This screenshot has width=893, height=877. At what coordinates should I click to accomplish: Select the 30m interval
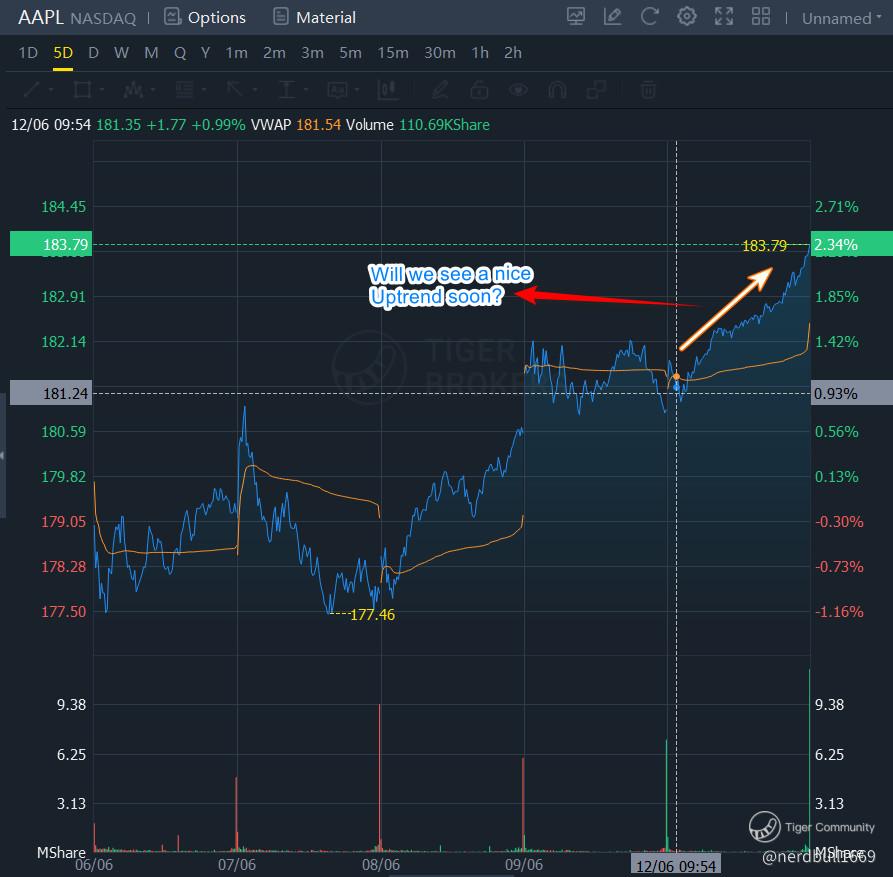(x=440, y=53)
